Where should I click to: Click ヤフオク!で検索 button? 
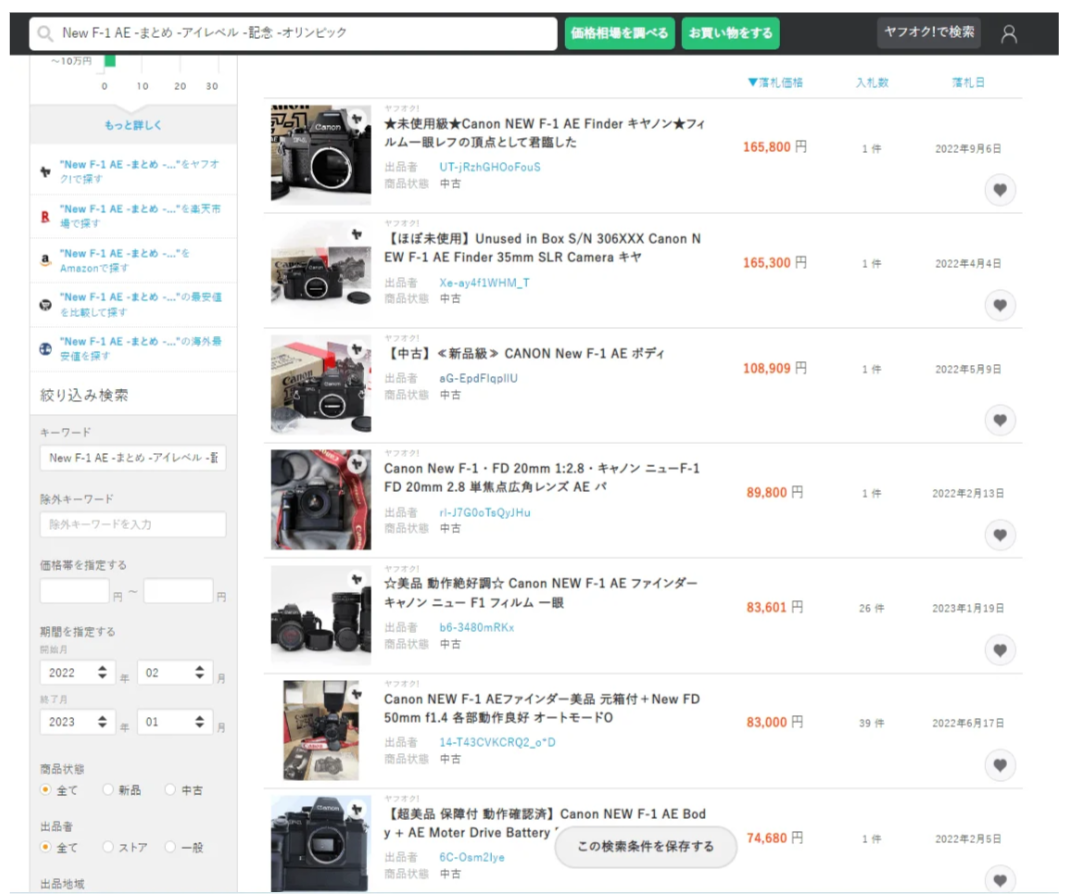pyautogui.click(x=929, y=32)
